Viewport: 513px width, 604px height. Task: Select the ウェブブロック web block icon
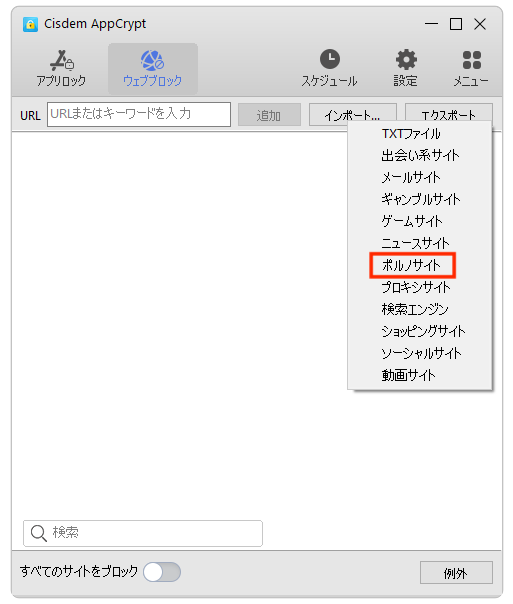coord(153,61)
